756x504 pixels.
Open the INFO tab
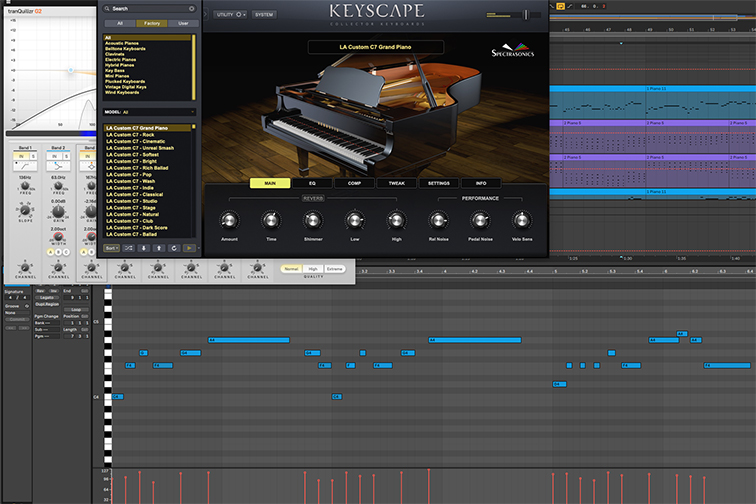481,183
